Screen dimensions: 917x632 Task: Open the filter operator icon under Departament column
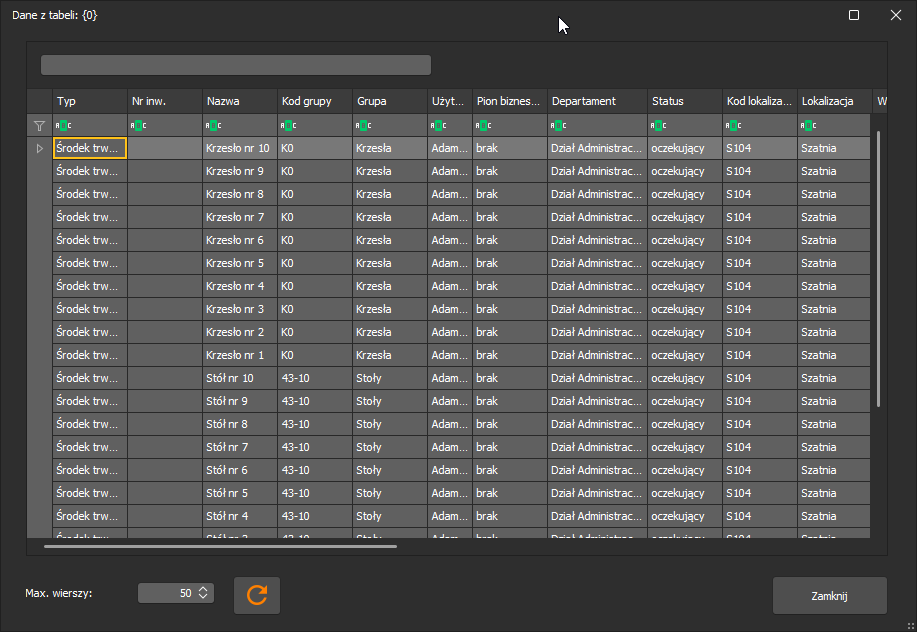click(558, 126)
